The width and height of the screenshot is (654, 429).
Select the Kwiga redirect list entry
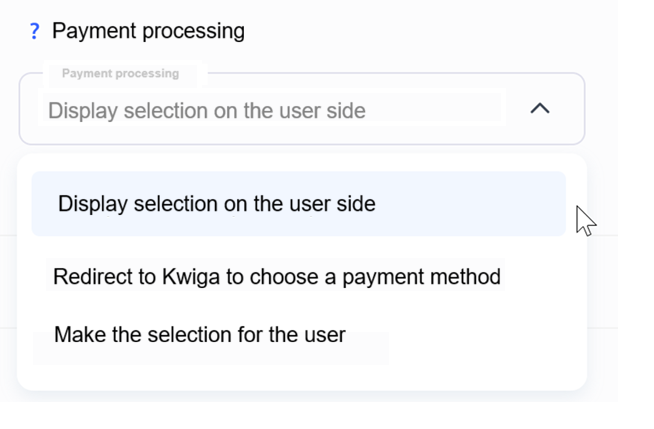coord(276,276)
